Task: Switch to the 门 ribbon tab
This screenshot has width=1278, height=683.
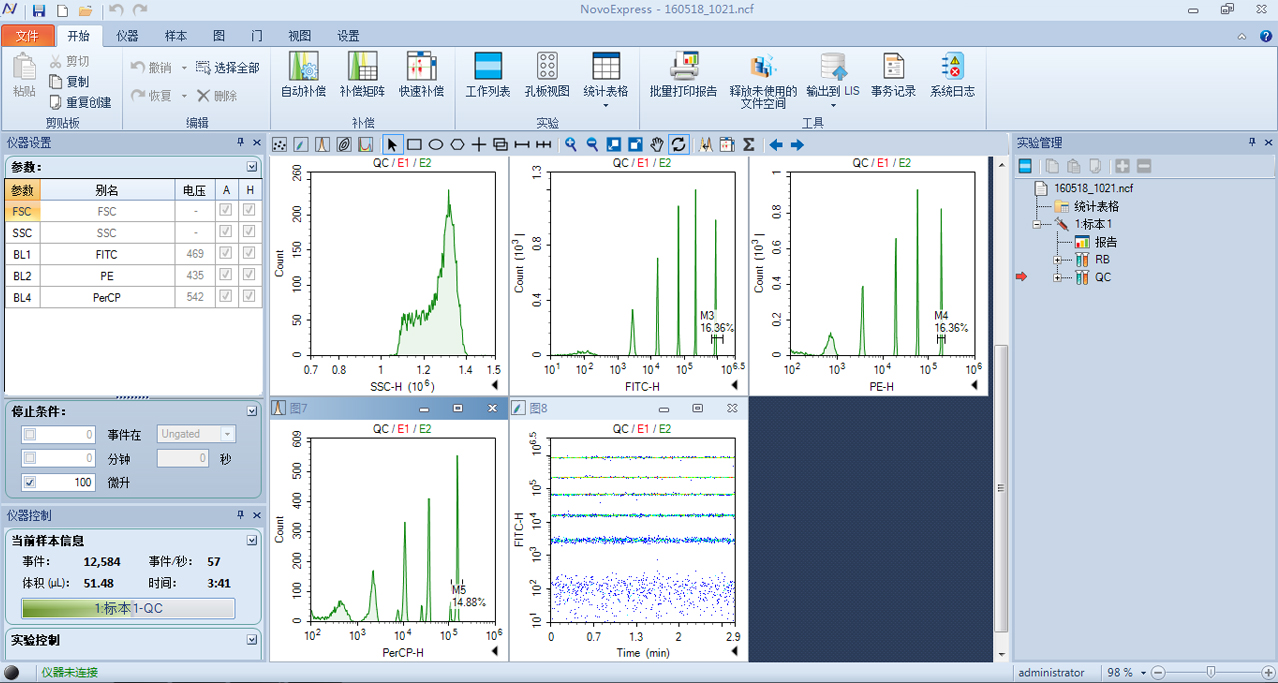Action: (257, 36)
